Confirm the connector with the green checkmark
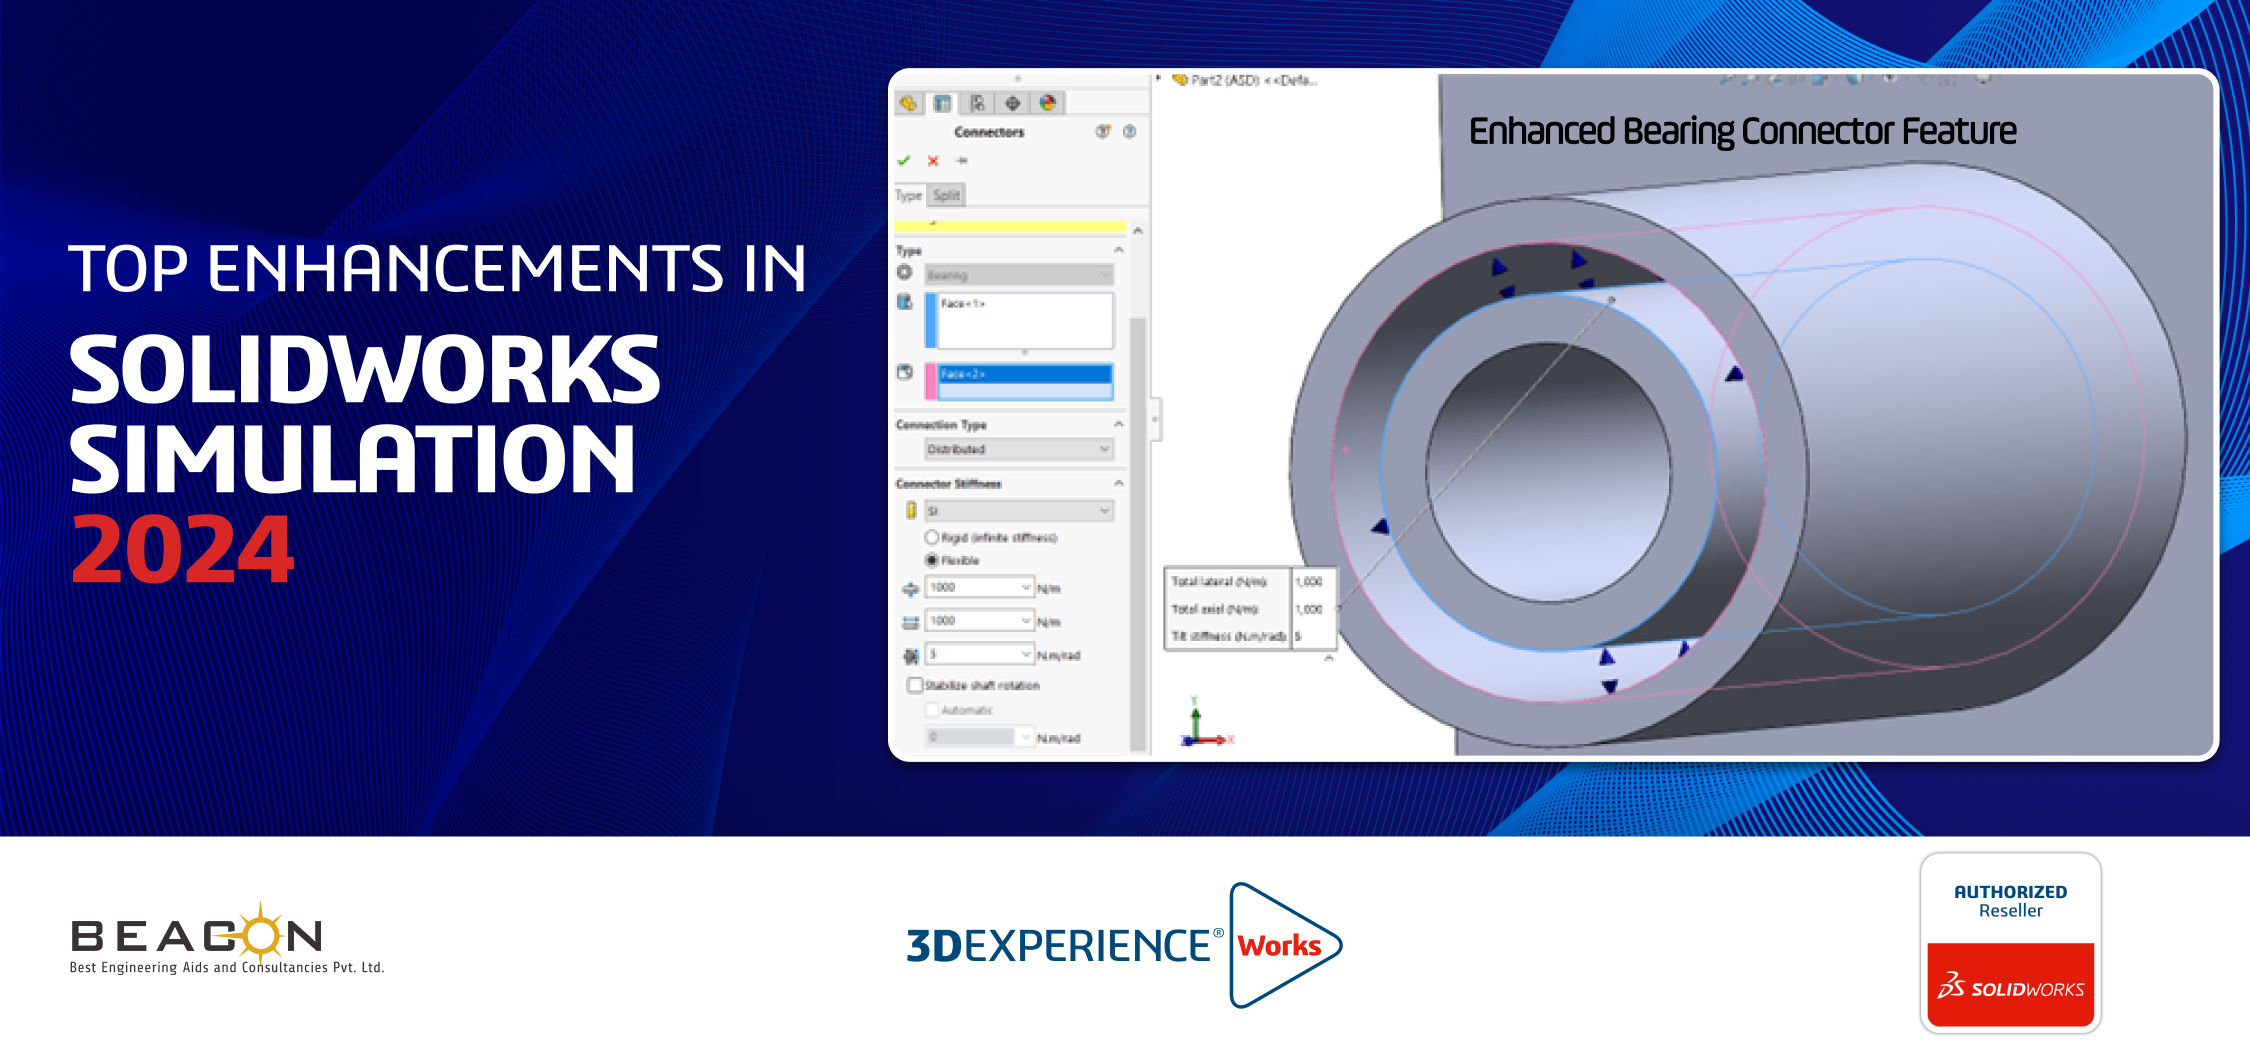Image resolution: width=2250 pixels, height=1050 pixels. point(904,161)
